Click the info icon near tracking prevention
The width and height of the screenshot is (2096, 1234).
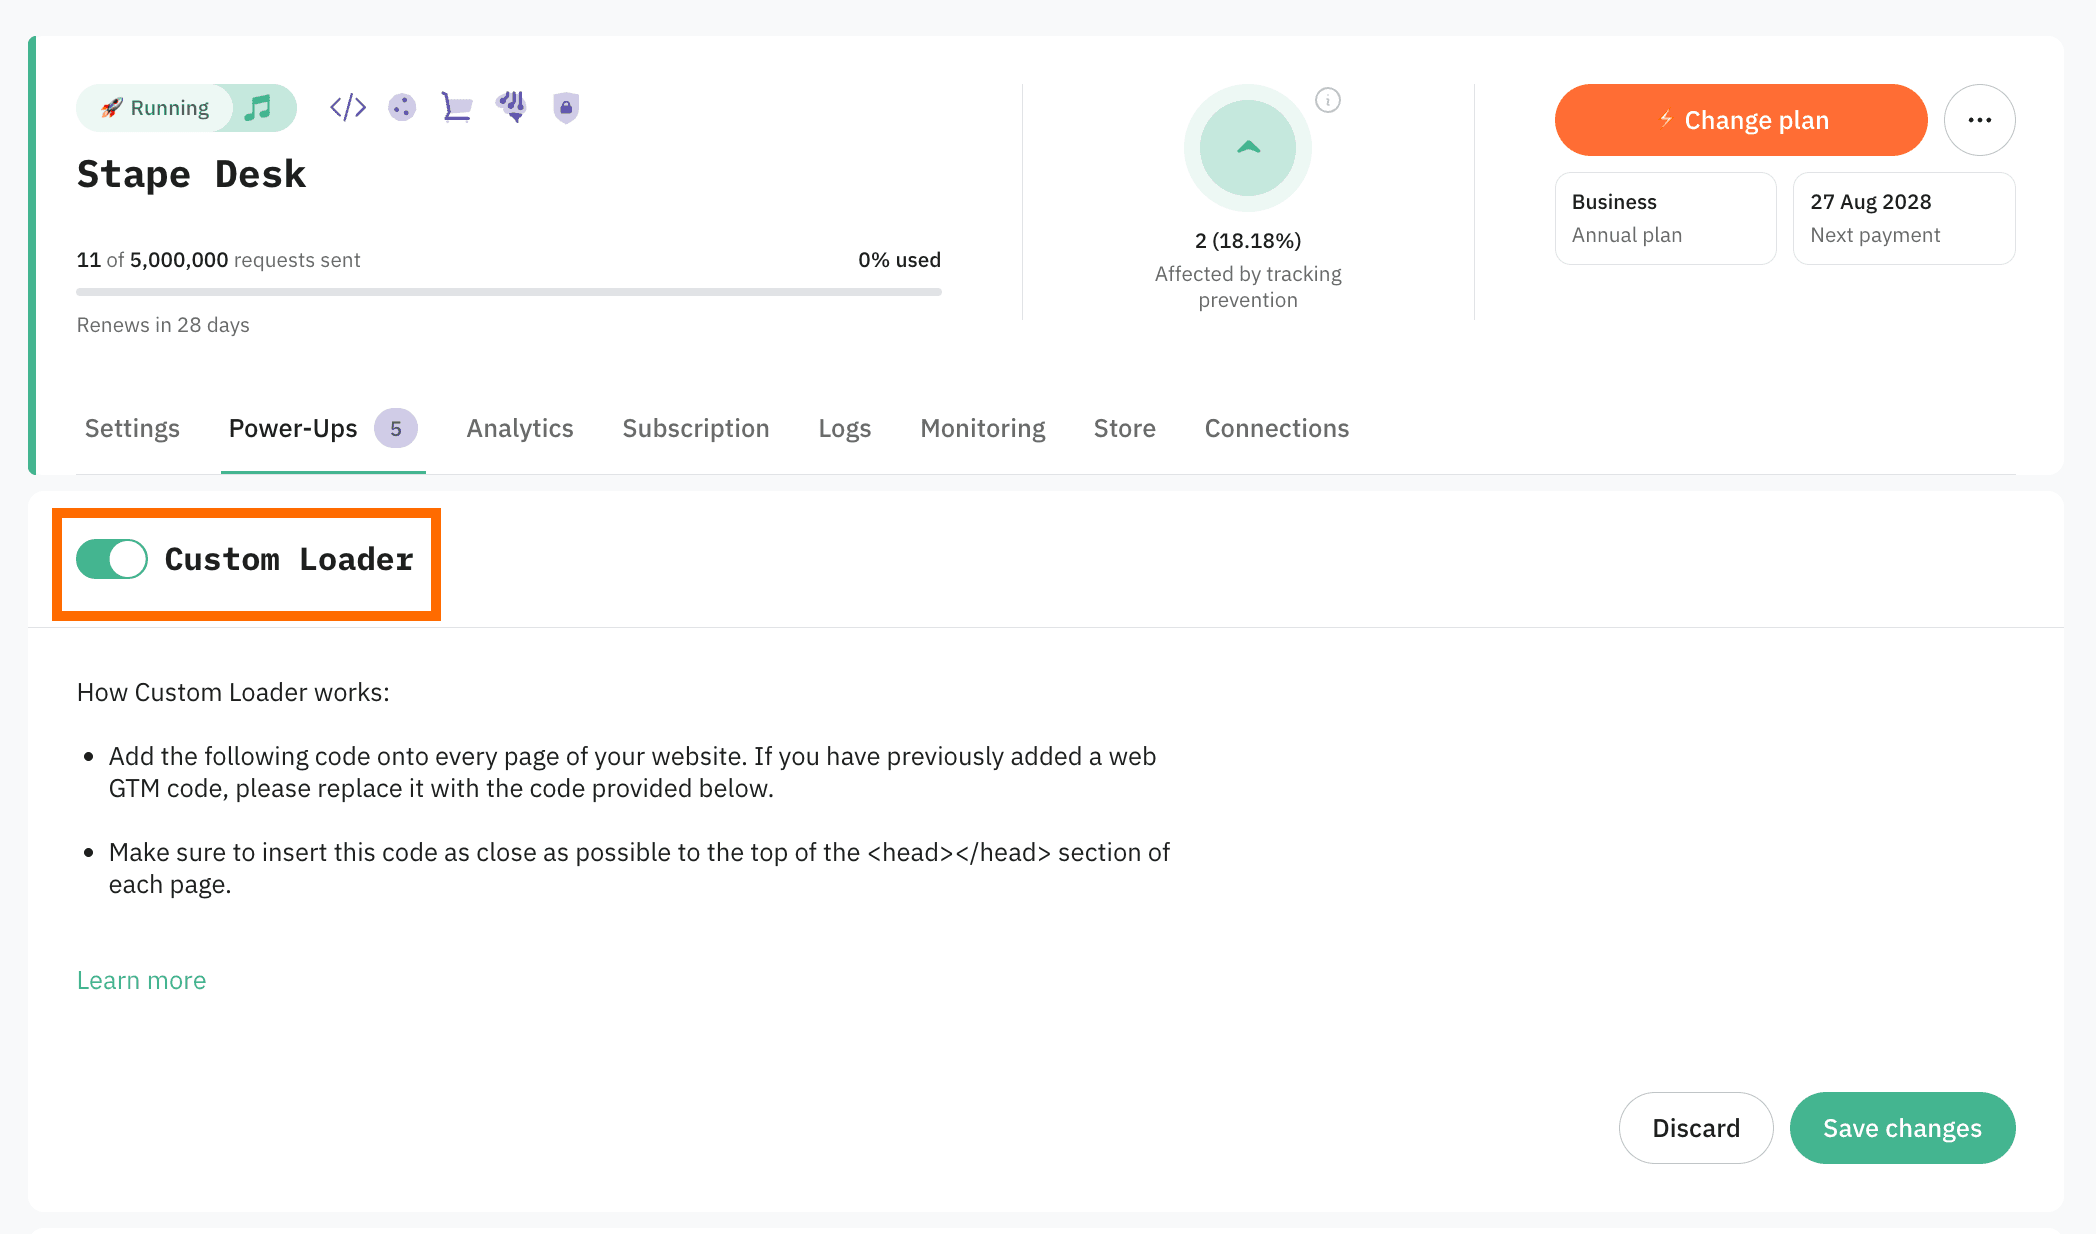[1328, 100]
